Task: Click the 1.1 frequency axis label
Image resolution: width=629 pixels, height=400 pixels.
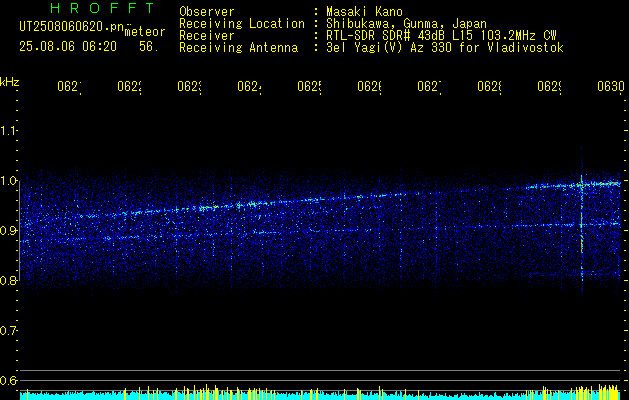Action: (x=8, y=131)
